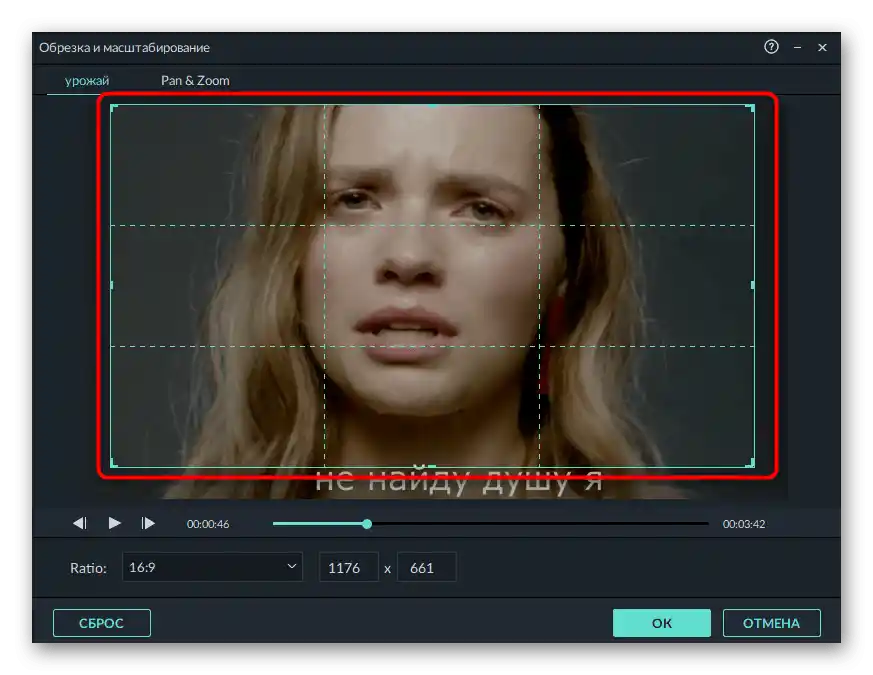873x675 pixels.
Task: Click the bottom-right crop corner handle
Action: [x=752, y=463]
